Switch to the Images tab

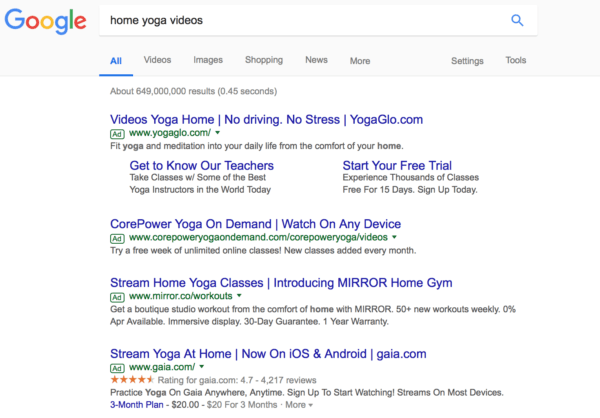208,60
